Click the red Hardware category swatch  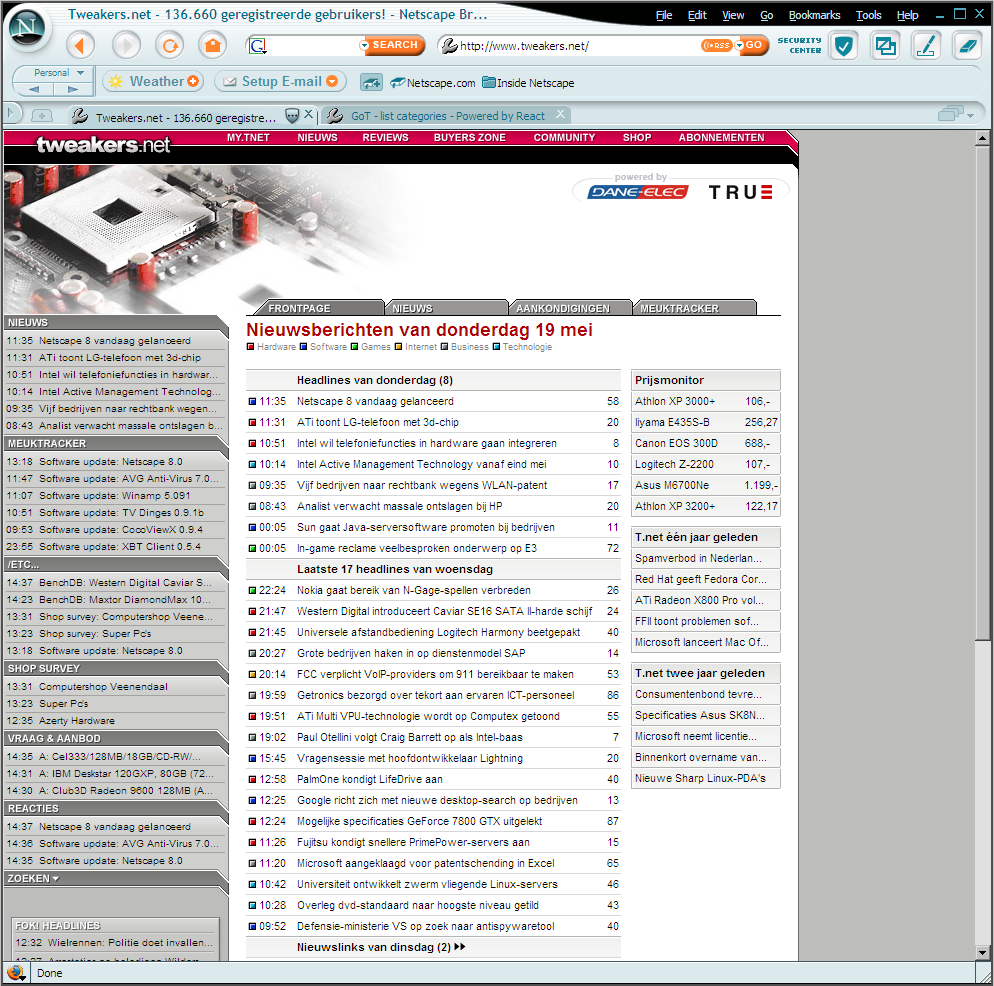point(250,347)
